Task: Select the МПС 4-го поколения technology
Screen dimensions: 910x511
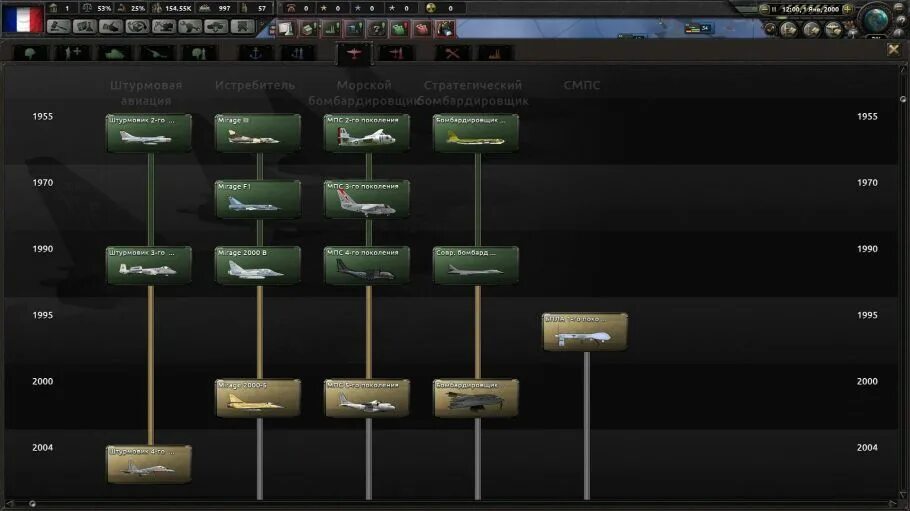Action: [367, 265]
